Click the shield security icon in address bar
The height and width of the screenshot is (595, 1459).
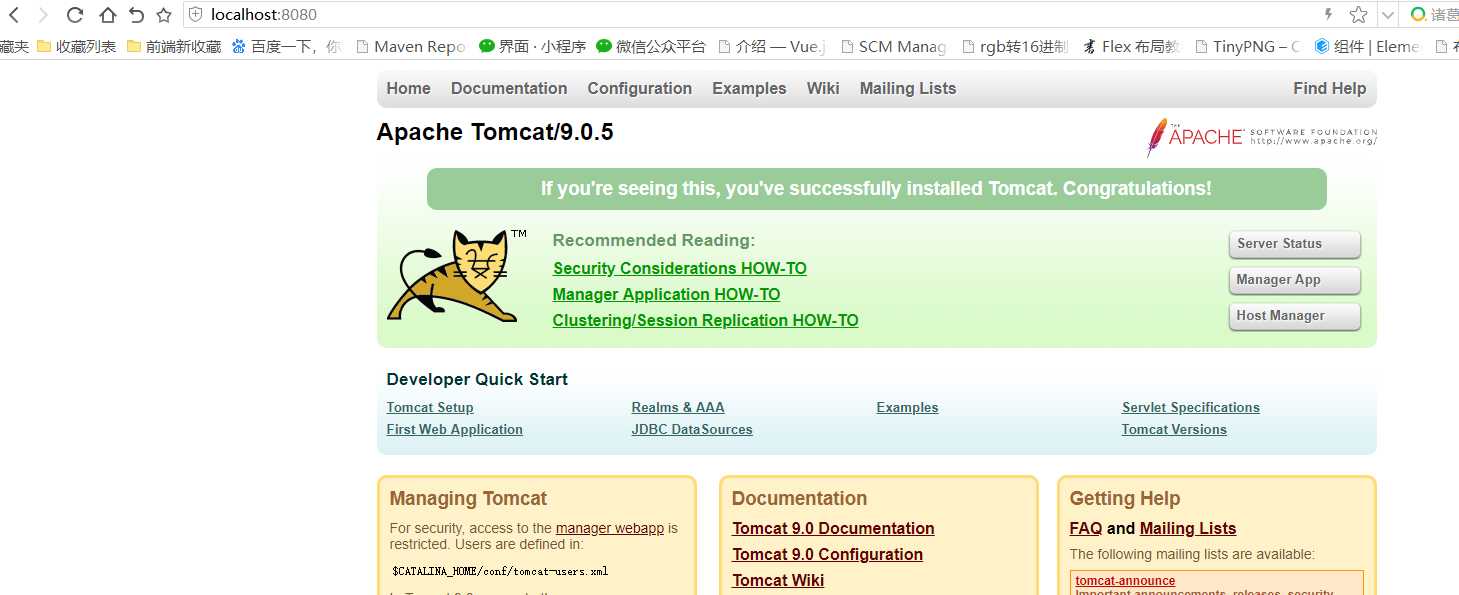tap(195, 15)
